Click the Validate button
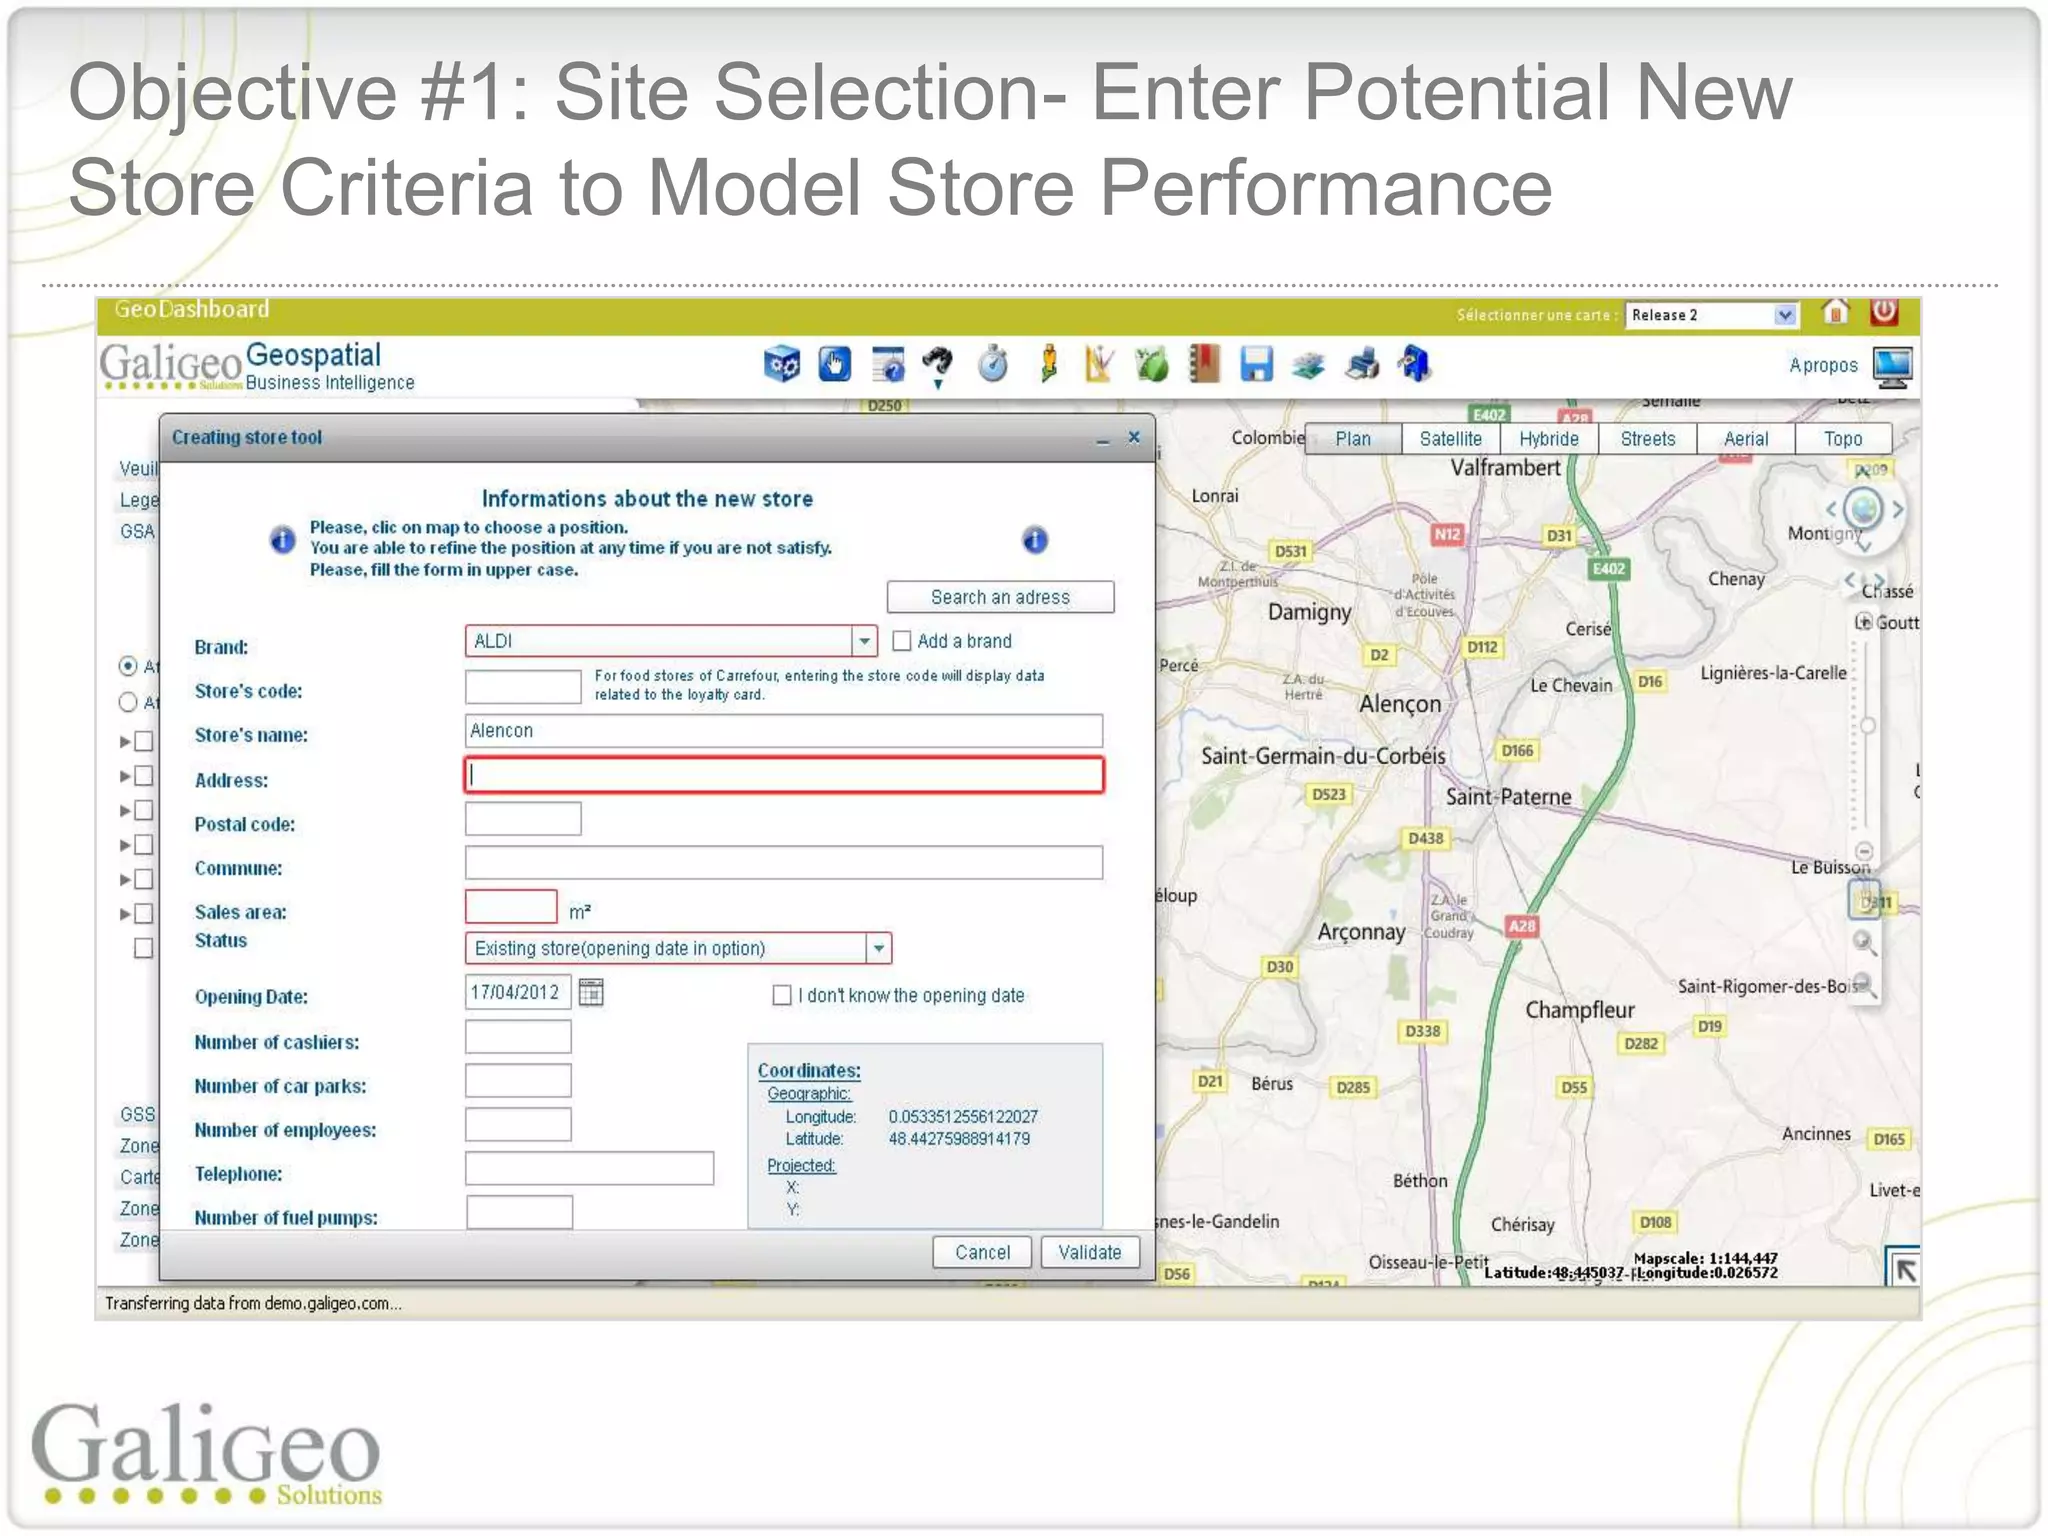2048x1536 pixels. click(1090, 1252)
